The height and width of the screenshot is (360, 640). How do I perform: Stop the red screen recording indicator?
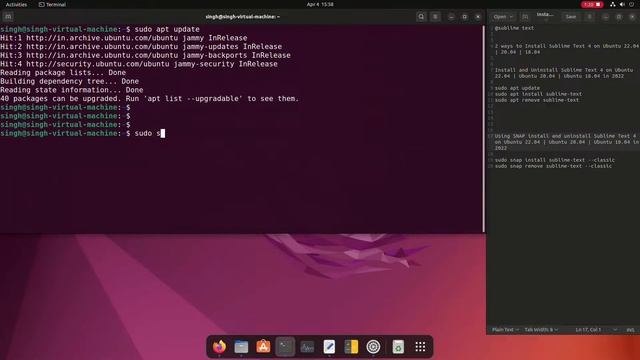(x=592, y=4)
